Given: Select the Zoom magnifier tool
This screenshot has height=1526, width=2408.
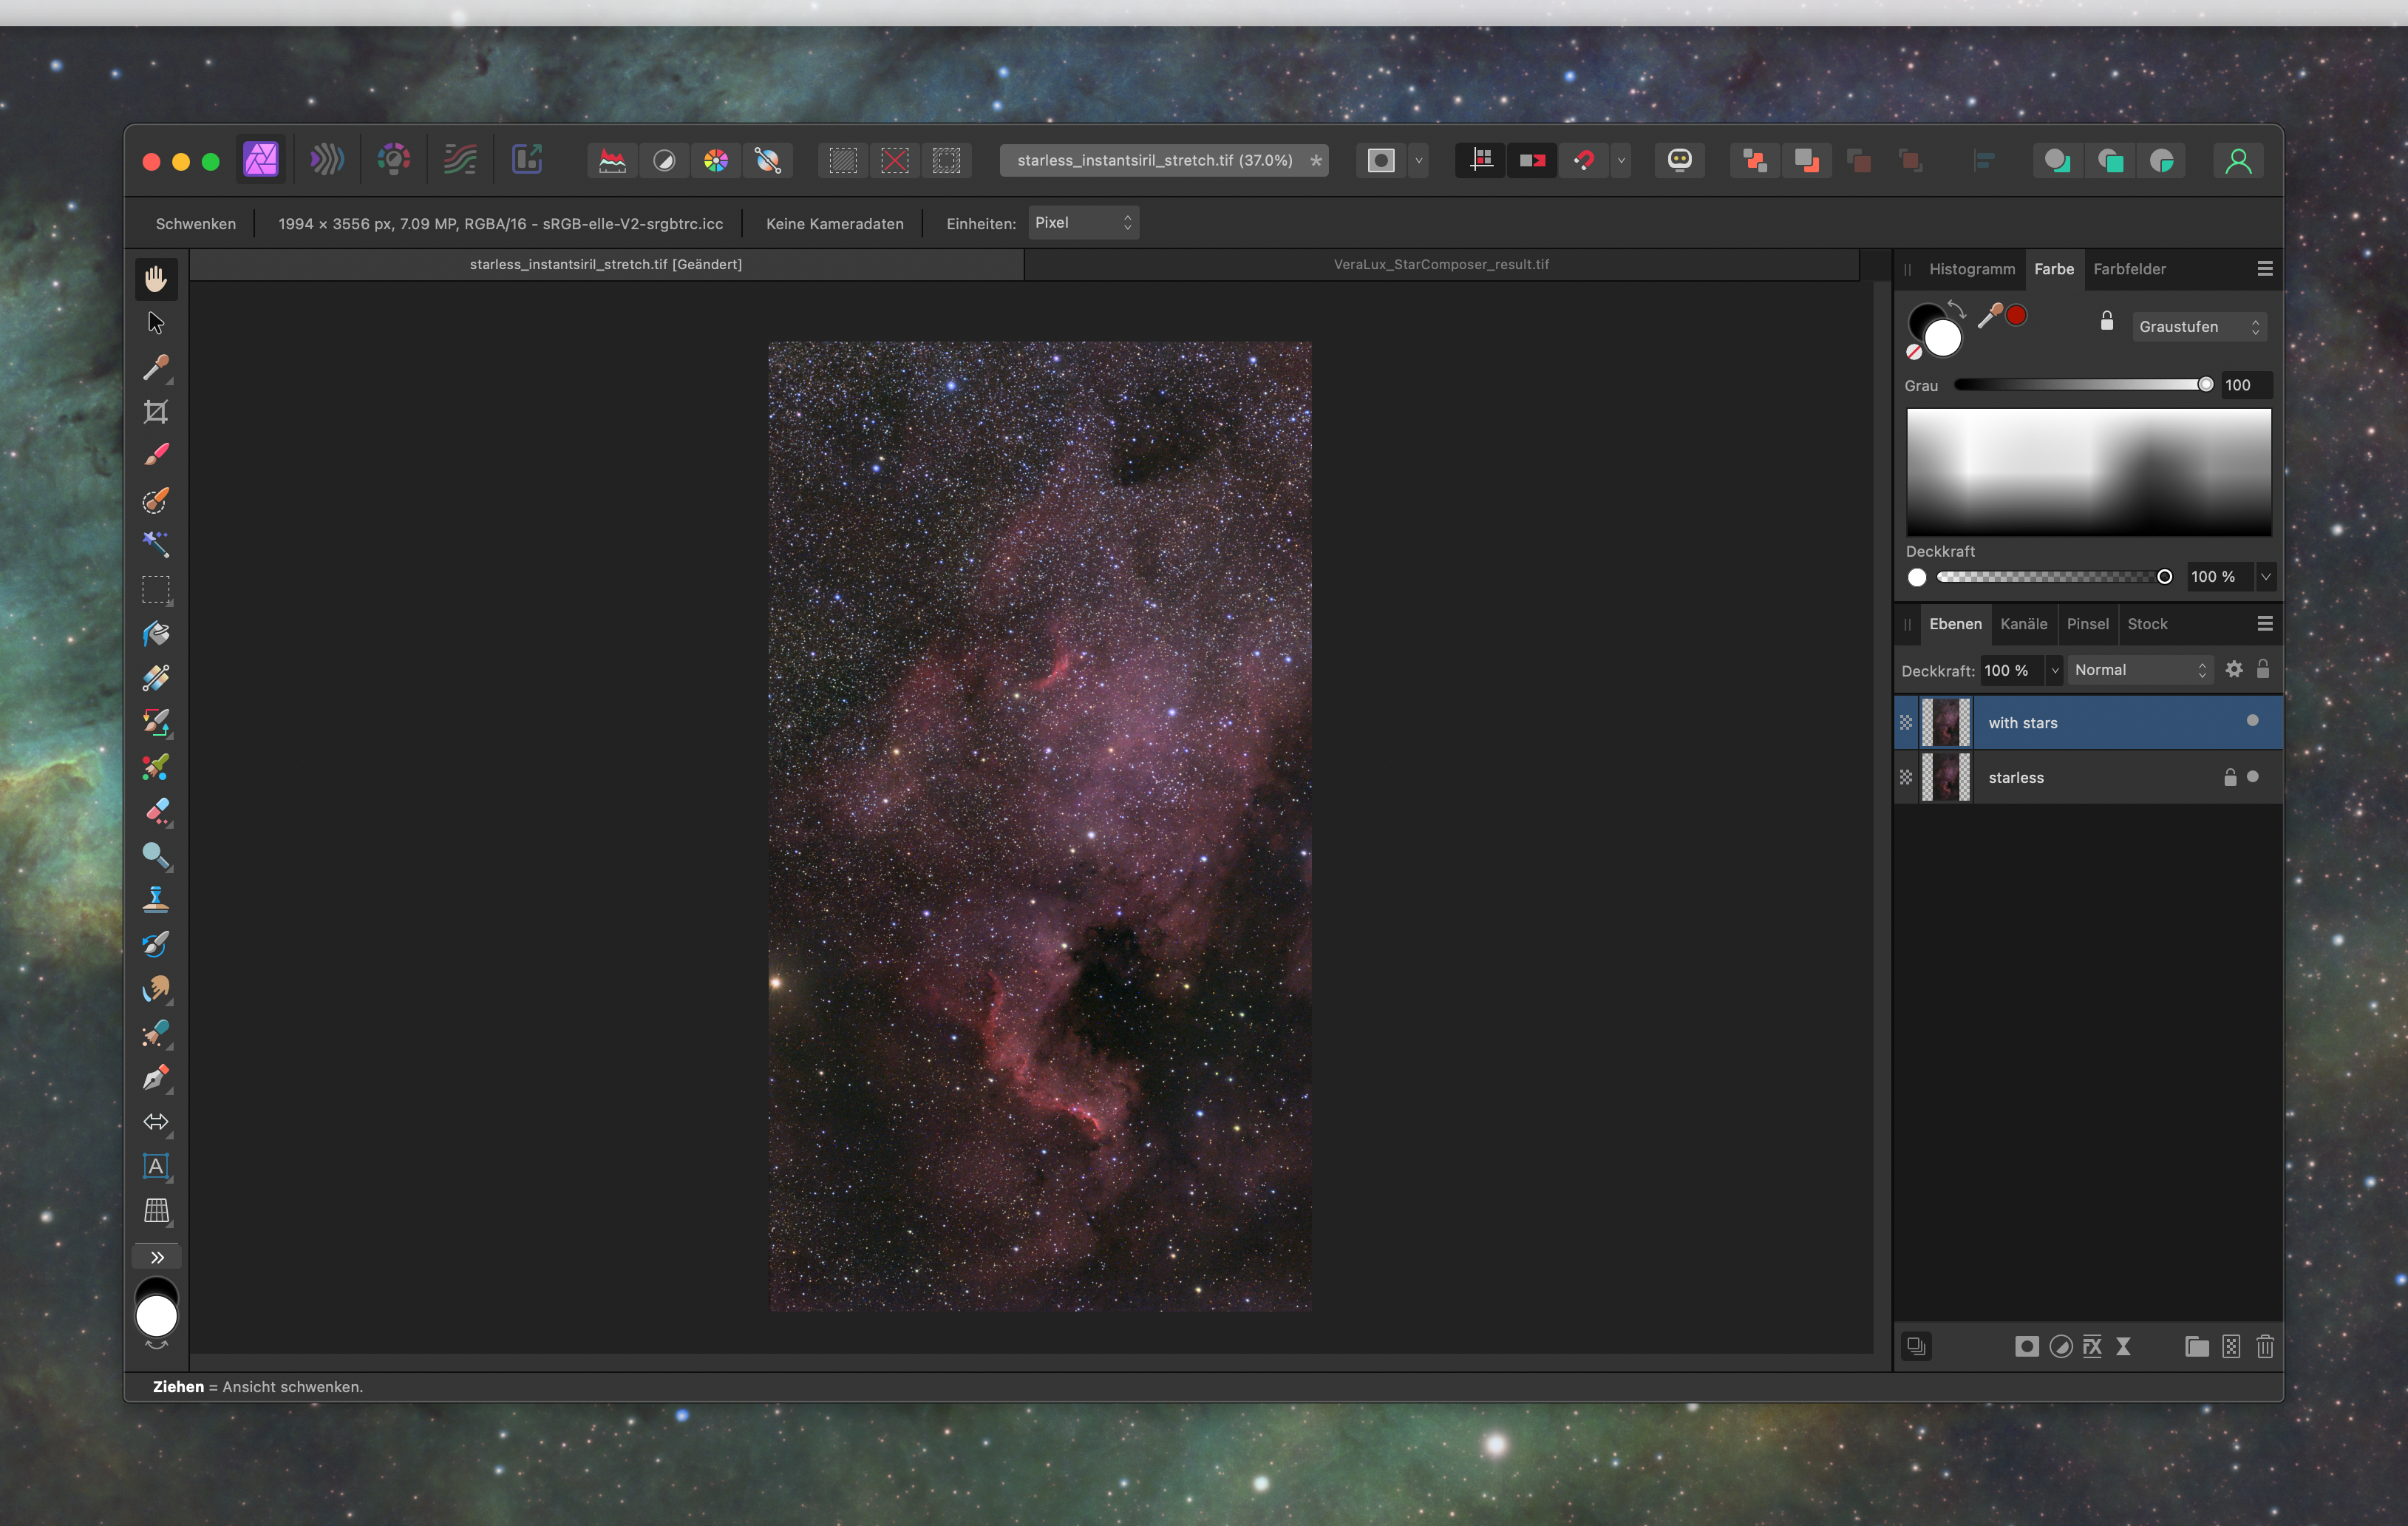Looking at the screenshot, I should pyautogui.click(x=156, y=856).
